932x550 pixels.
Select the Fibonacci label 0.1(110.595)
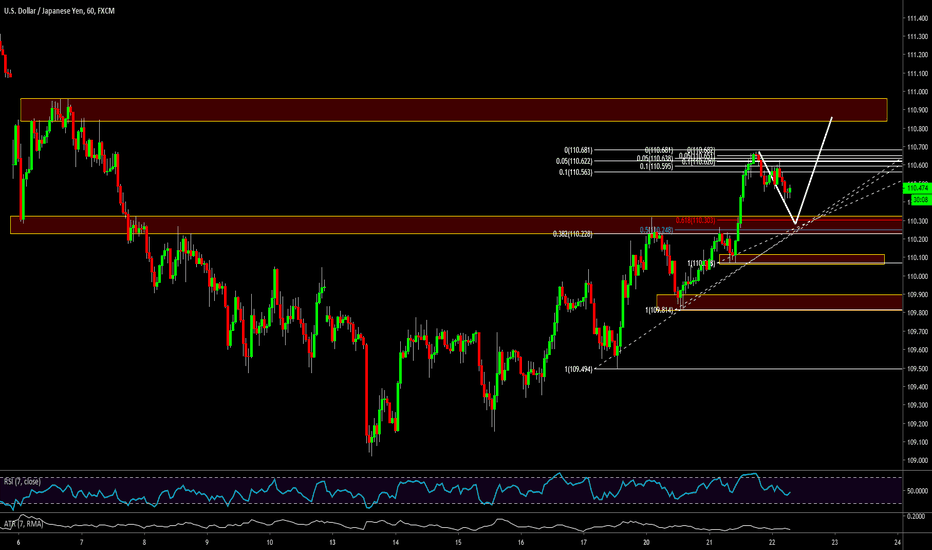(x=656, y=166)
